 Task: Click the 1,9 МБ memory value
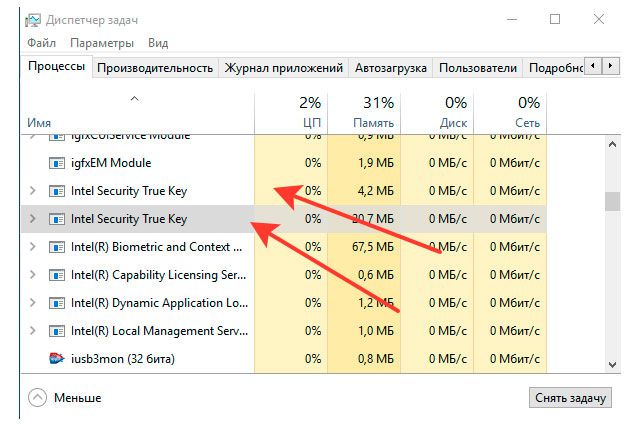tap(376, 163)
